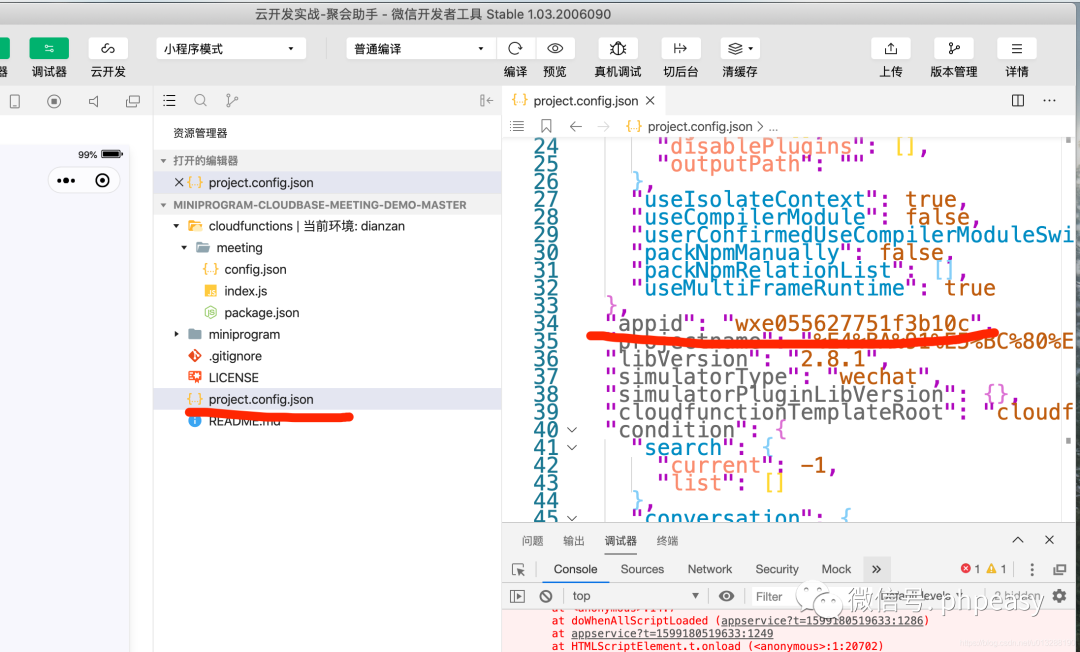The image size is (1080, 652).
Task: Select the Network devtools tab
Action: 709,569
